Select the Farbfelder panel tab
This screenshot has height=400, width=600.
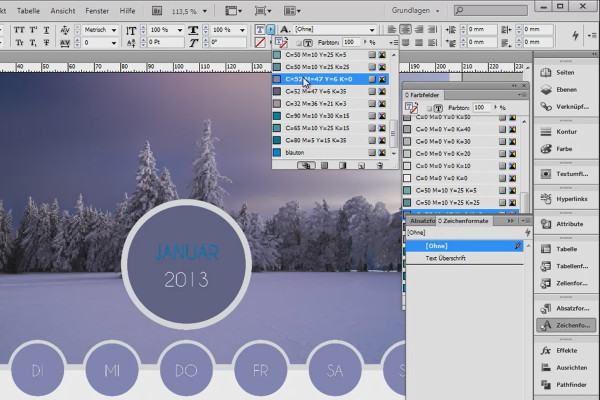423,95
